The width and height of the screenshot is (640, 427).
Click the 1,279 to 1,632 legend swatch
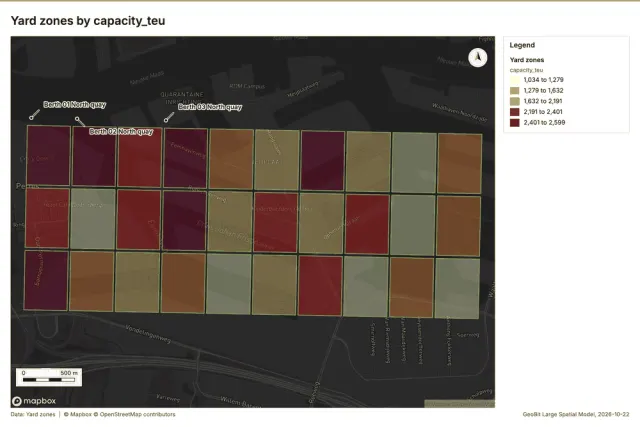[x=515, y=91]
